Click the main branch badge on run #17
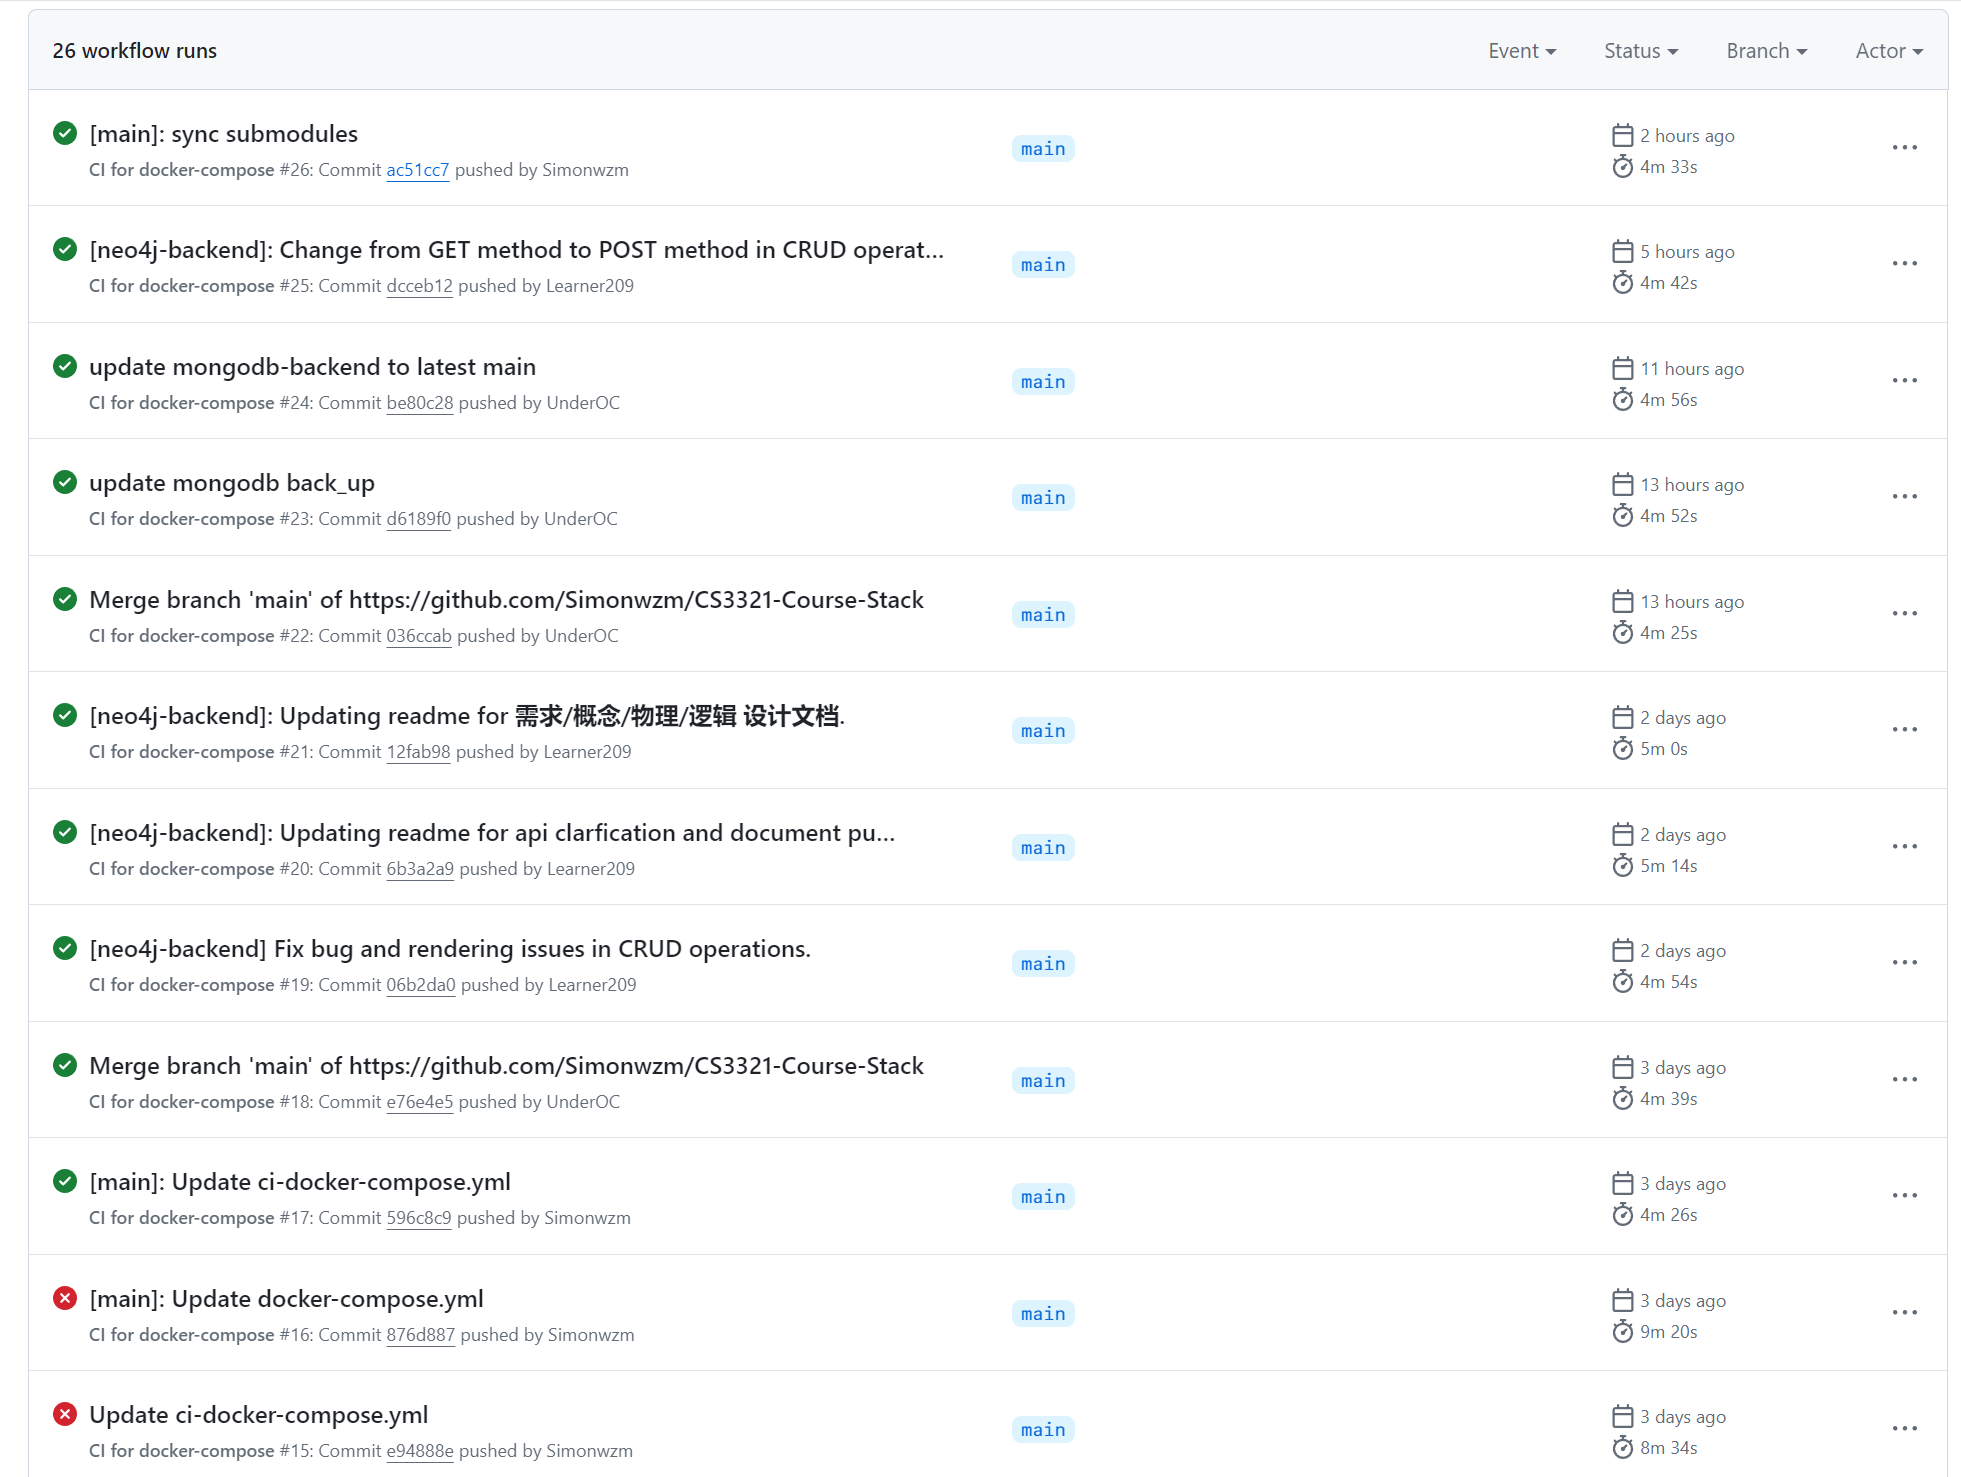This screenshot has width=1961, height=1477. pyautogui.click(x=1043, y=1197)
